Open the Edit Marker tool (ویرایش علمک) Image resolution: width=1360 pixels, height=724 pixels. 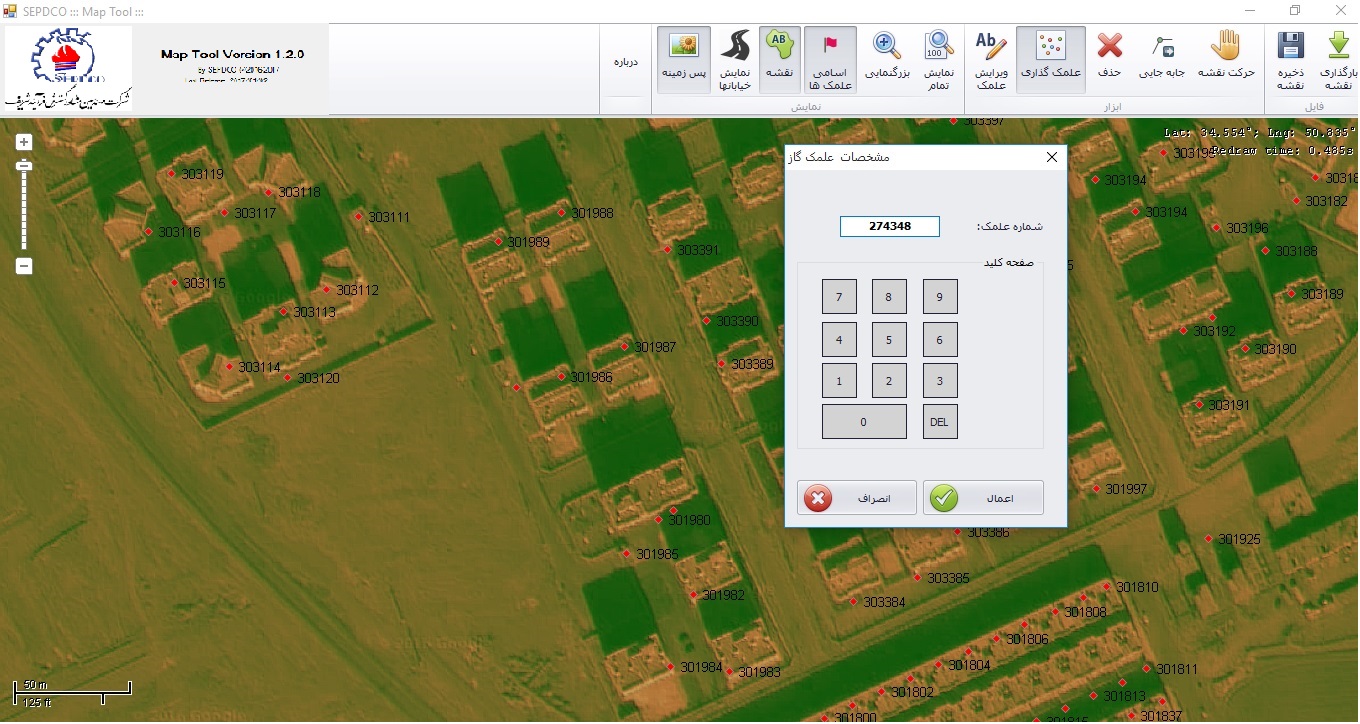(990, 59)
